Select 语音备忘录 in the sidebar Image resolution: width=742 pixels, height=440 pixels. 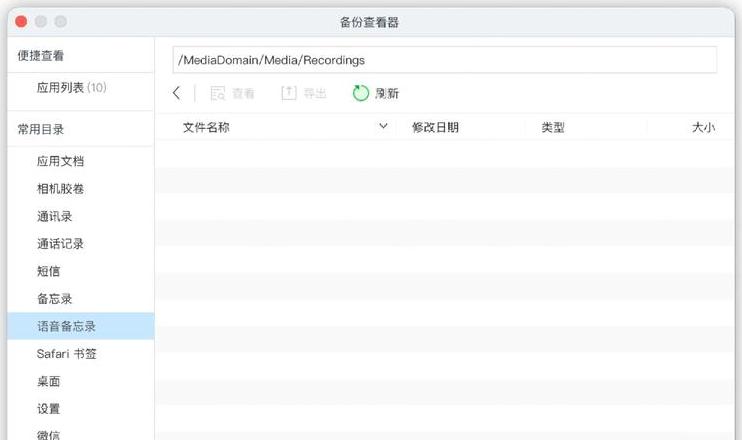80,326
